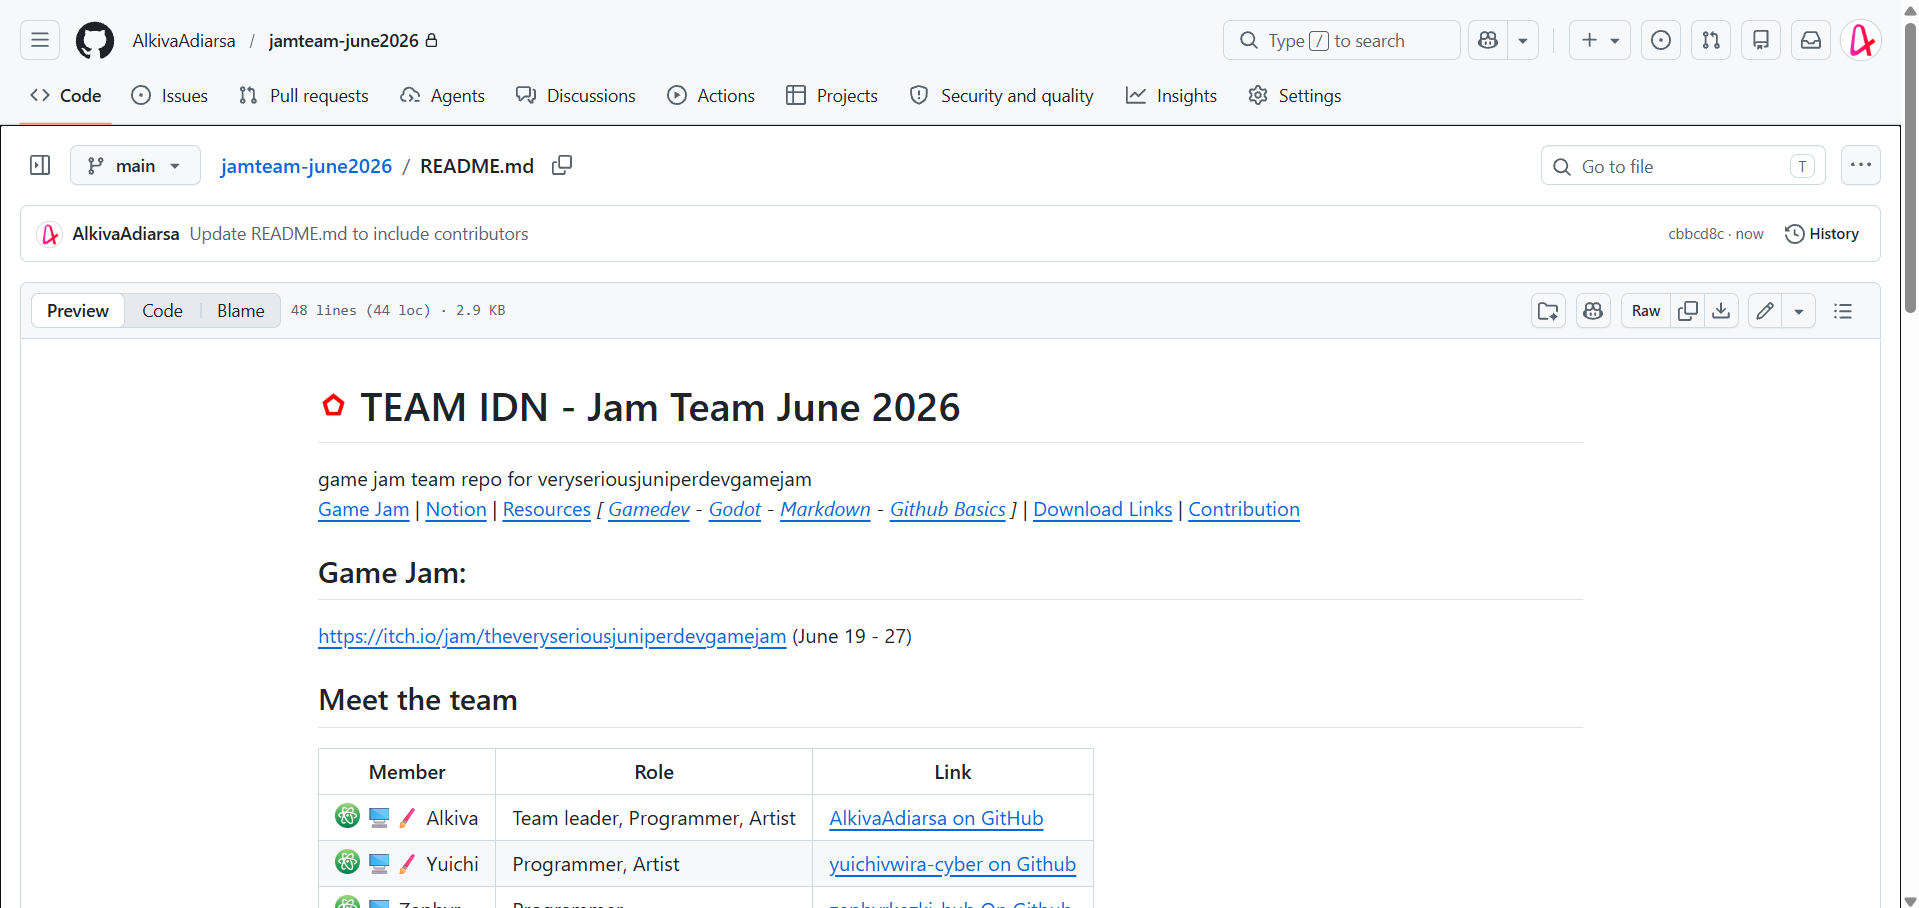Open the global navigation hamburger menu
Screen dimensions: 1919x908
coord(40,40)
